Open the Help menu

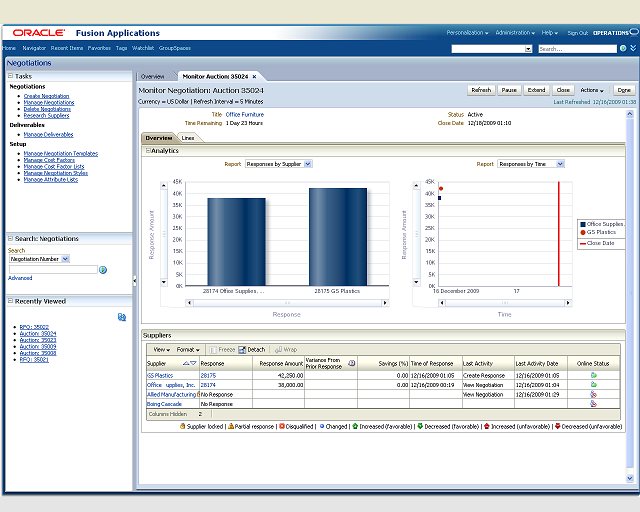pyautogui.click(x=550, y=33)
